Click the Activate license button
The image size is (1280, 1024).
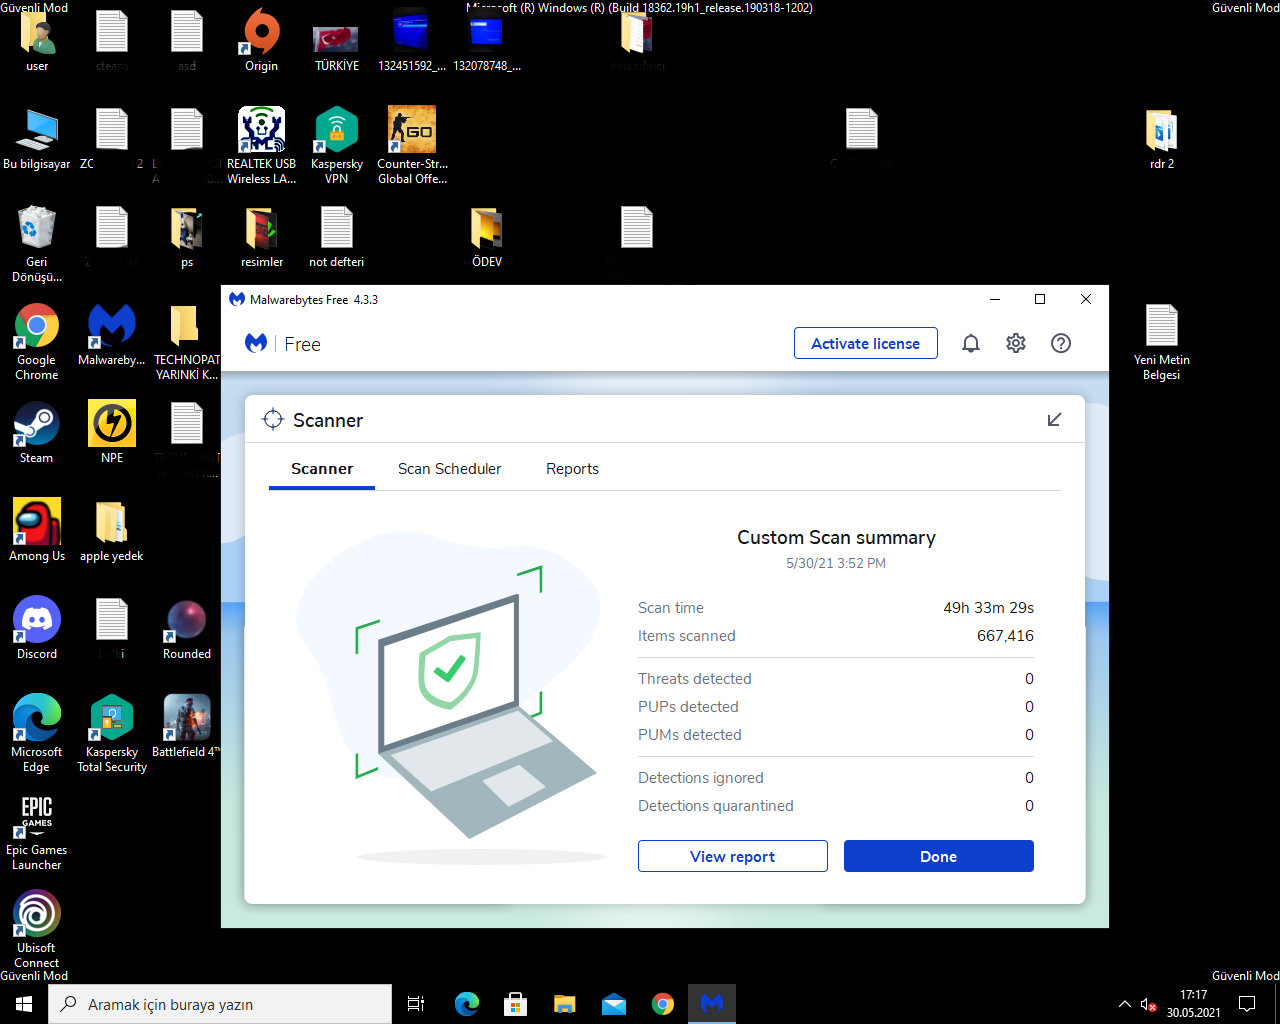pyautogui.click(x=865, y=343)
